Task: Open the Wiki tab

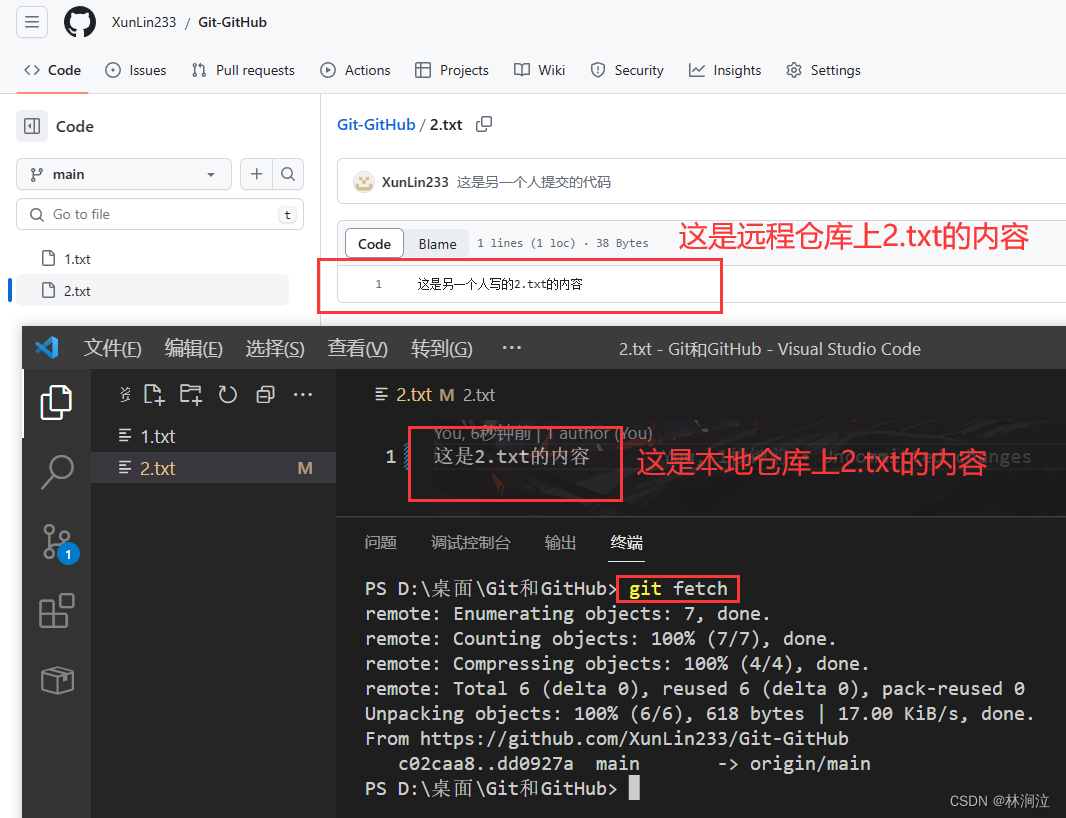Action: (540, 70)
